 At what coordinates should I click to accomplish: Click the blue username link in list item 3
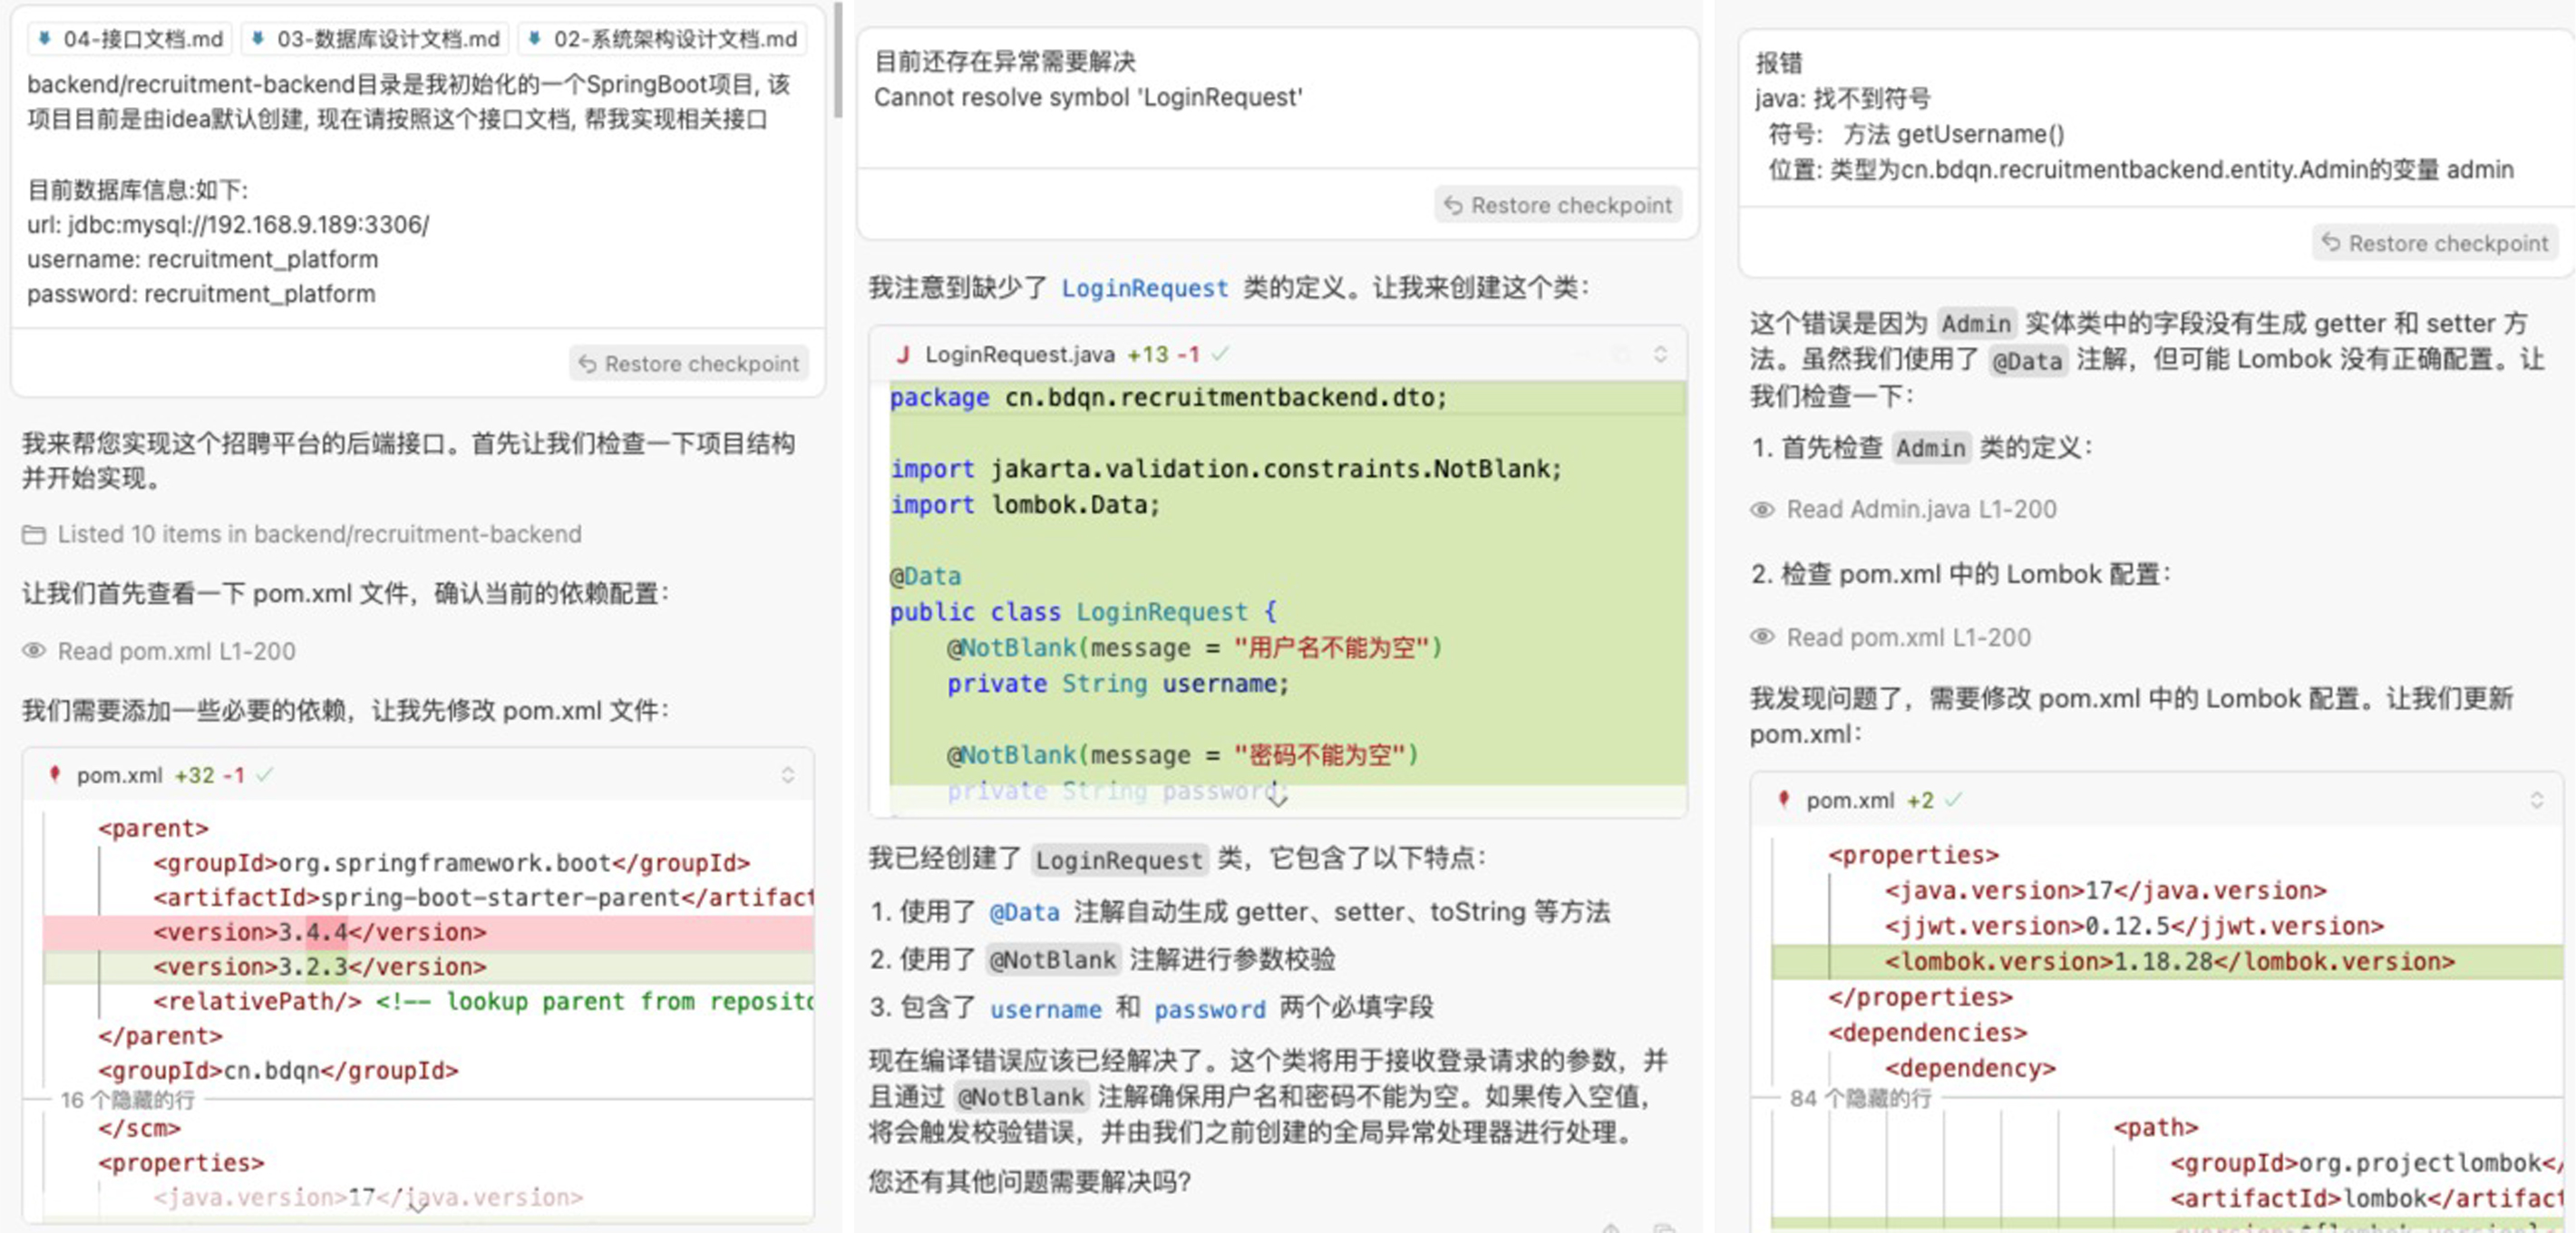click(x=1045, y=1009)
